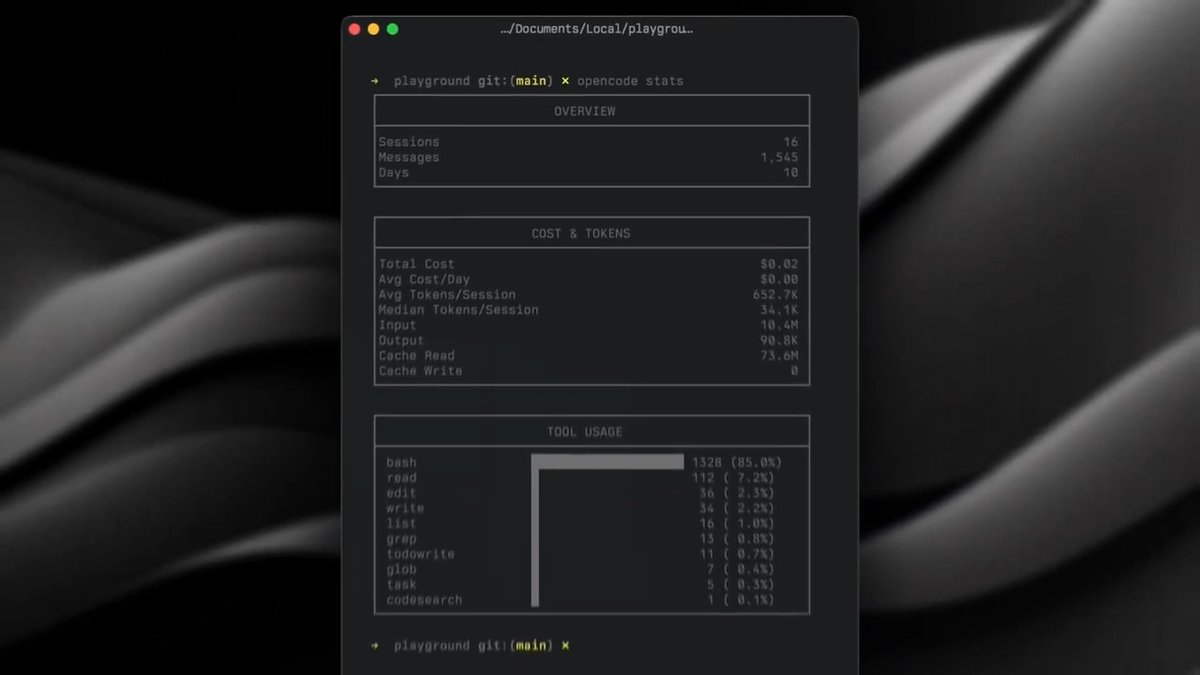Click the bash usage bar in the chart
This screenshot has height=675, width=1200.
[607, 462]
